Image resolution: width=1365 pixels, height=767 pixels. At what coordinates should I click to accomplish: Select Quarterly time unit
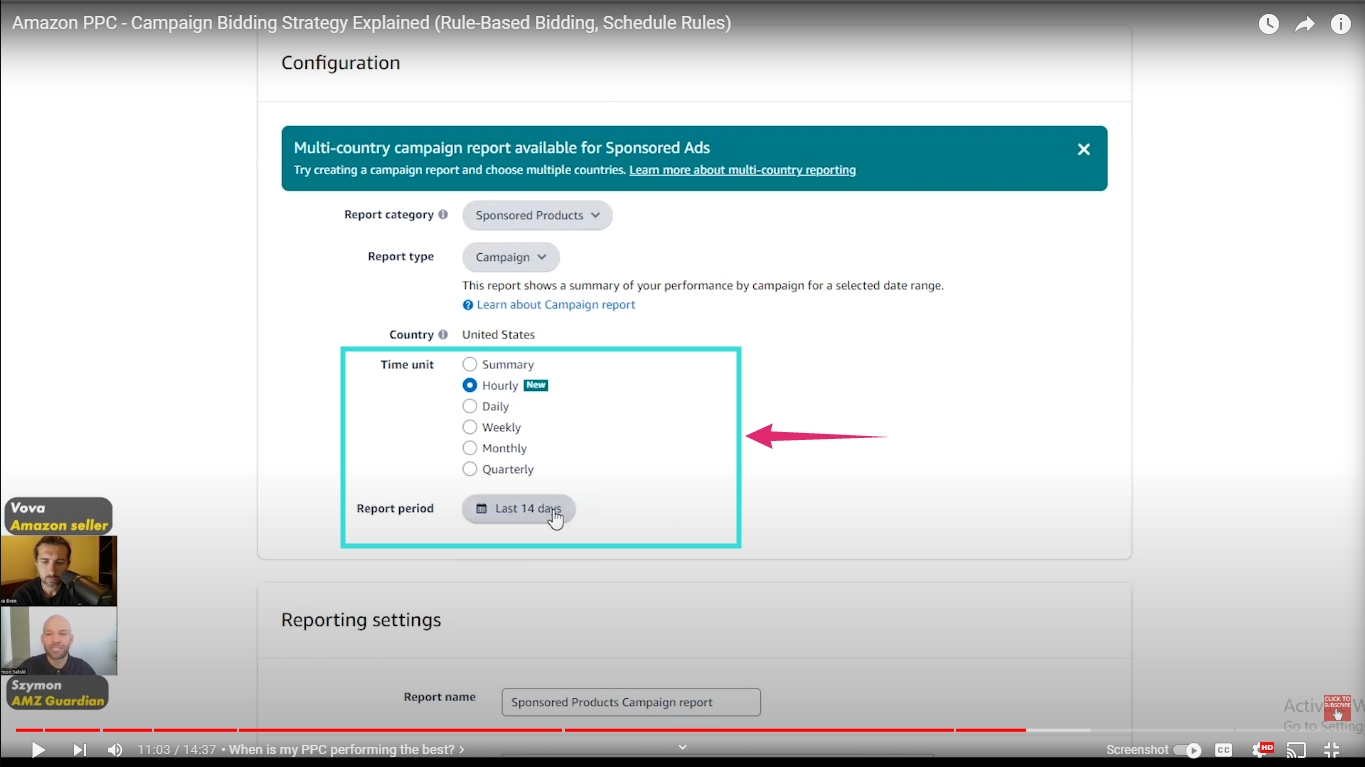pyautogui.click(x=470, y=469)
